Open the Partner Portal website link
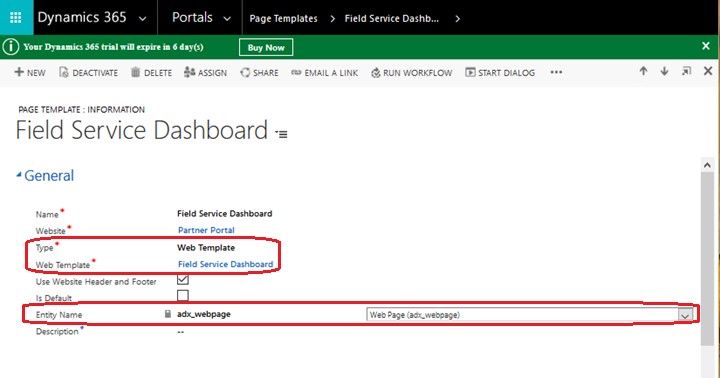Screen dimensions: 720x378 coord(206,230)
